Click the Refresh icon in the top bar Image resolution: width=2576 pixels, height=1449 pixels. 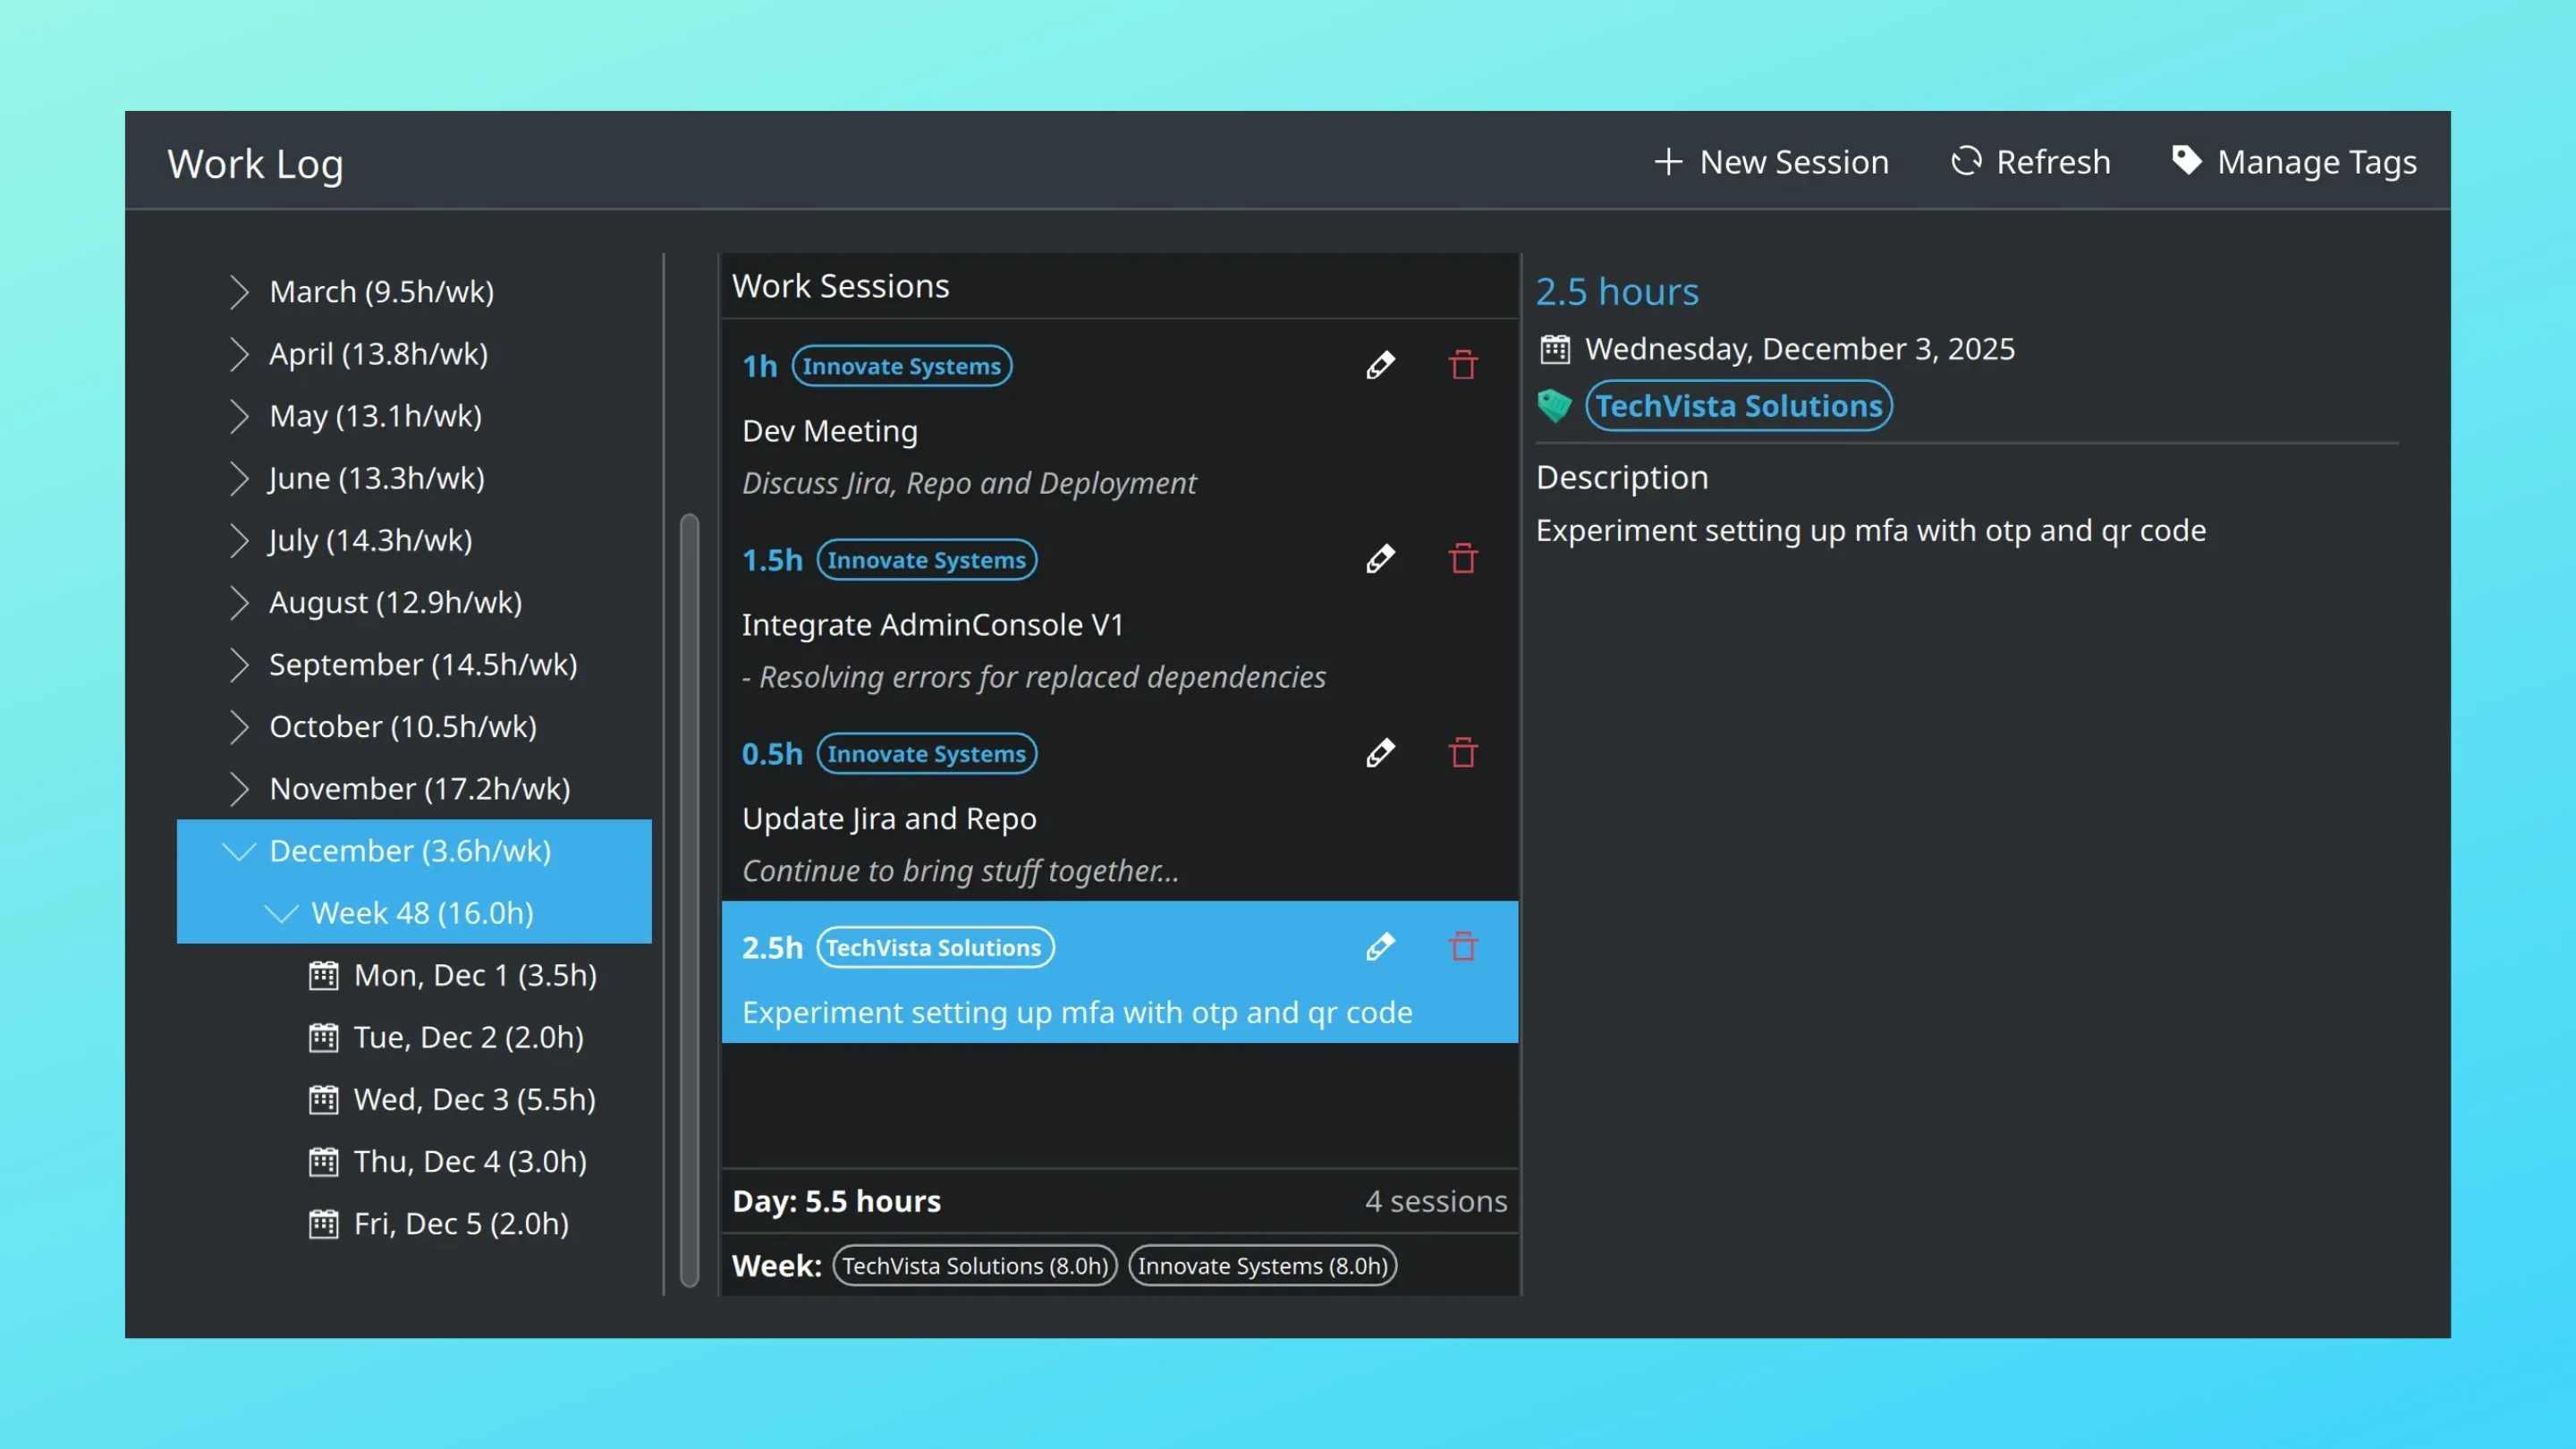[x=1966, y=161]
